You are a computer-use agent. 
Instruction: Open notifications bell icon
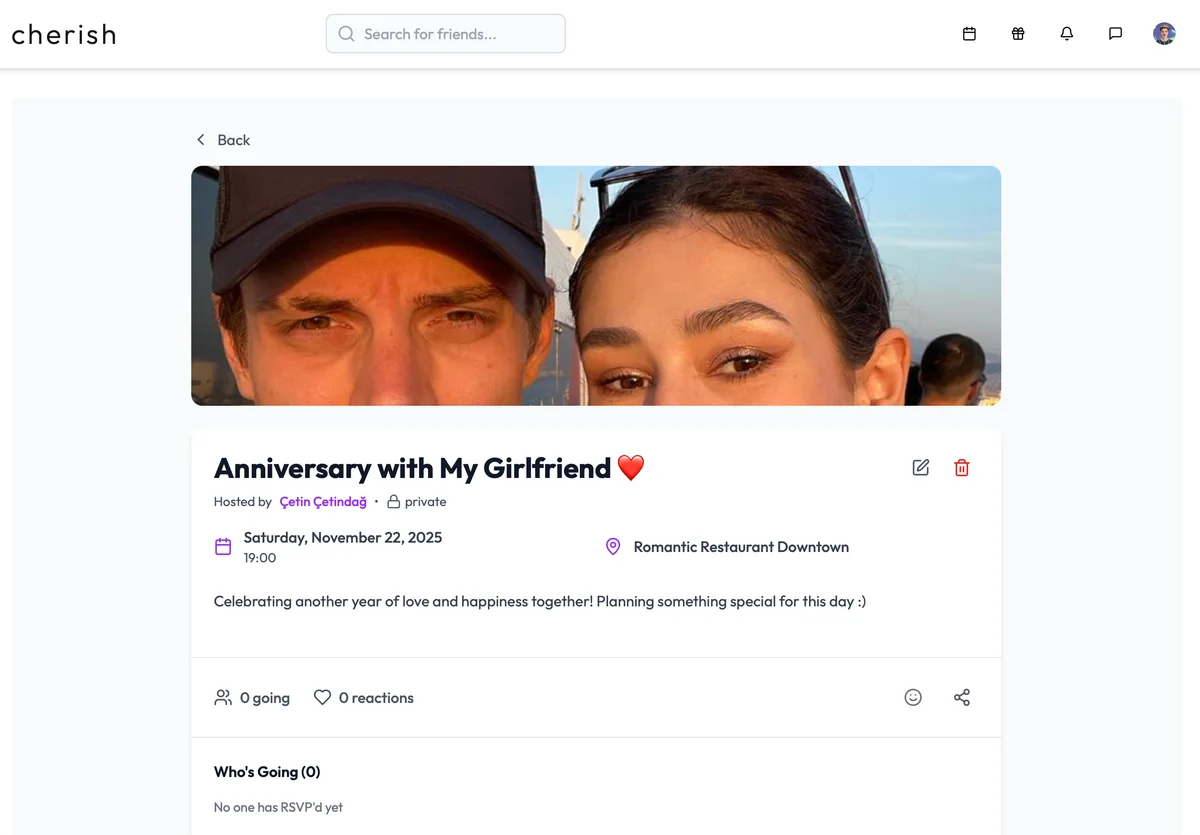(1067, 34)
